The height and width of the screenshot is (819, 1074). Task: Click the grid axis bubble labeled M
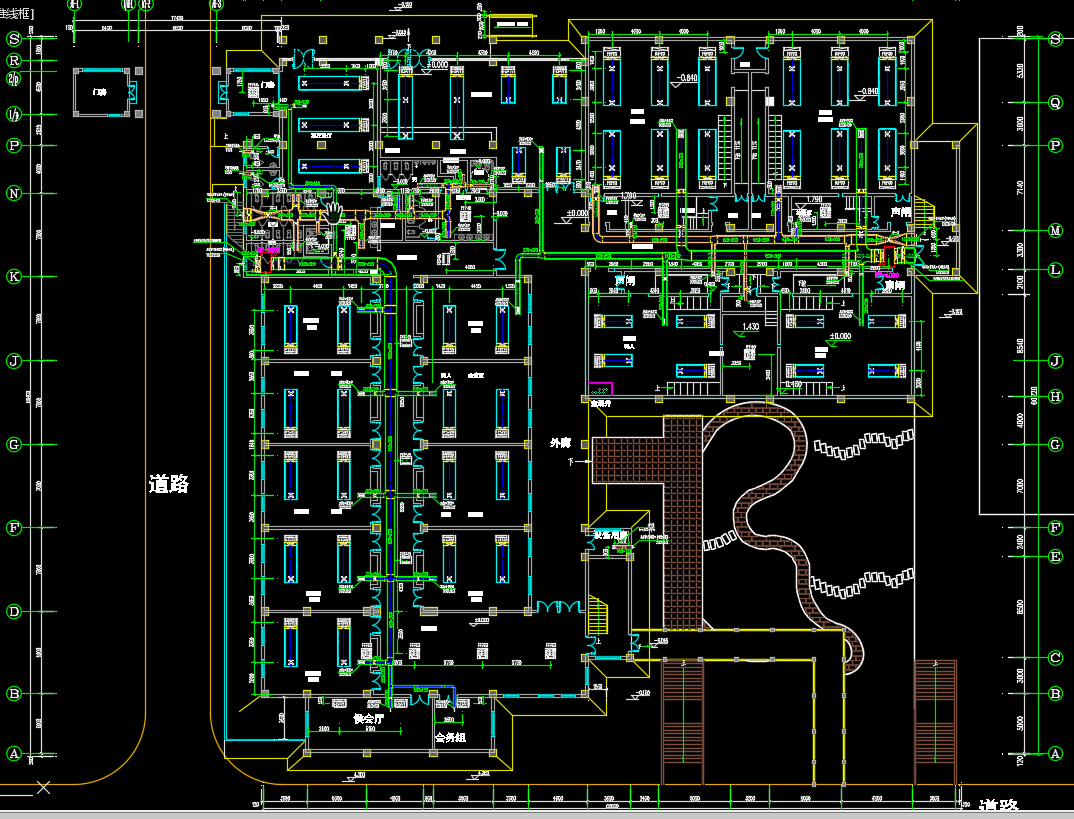click(1055, 231)
